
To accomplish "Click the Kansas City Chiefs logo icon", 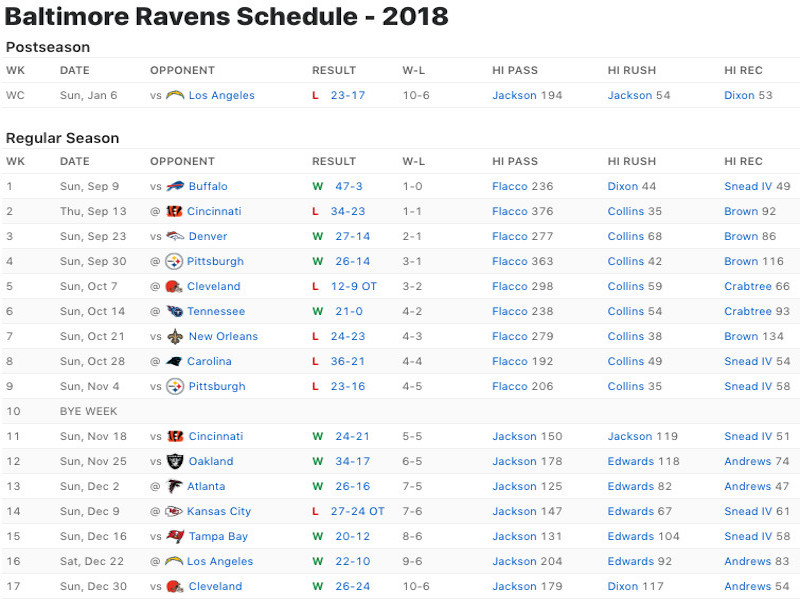I will (x=174, y=511).
